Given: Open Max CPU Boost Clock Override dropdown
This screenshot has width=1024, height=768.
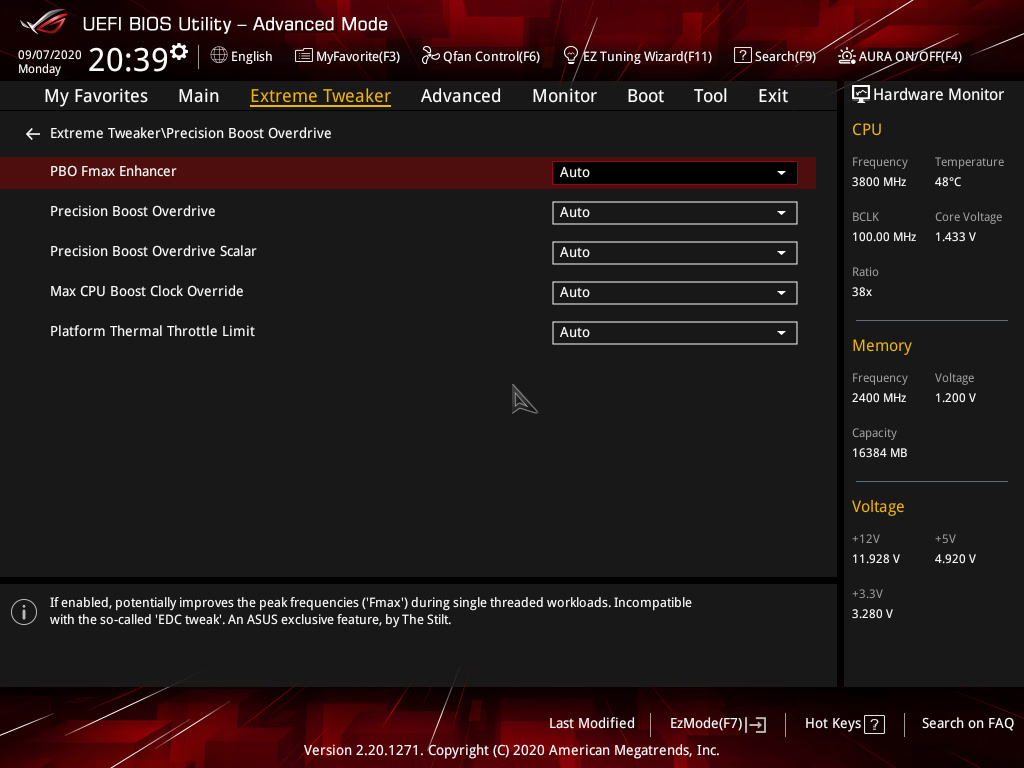Looking at the screenshot, I should coord(675,293).
